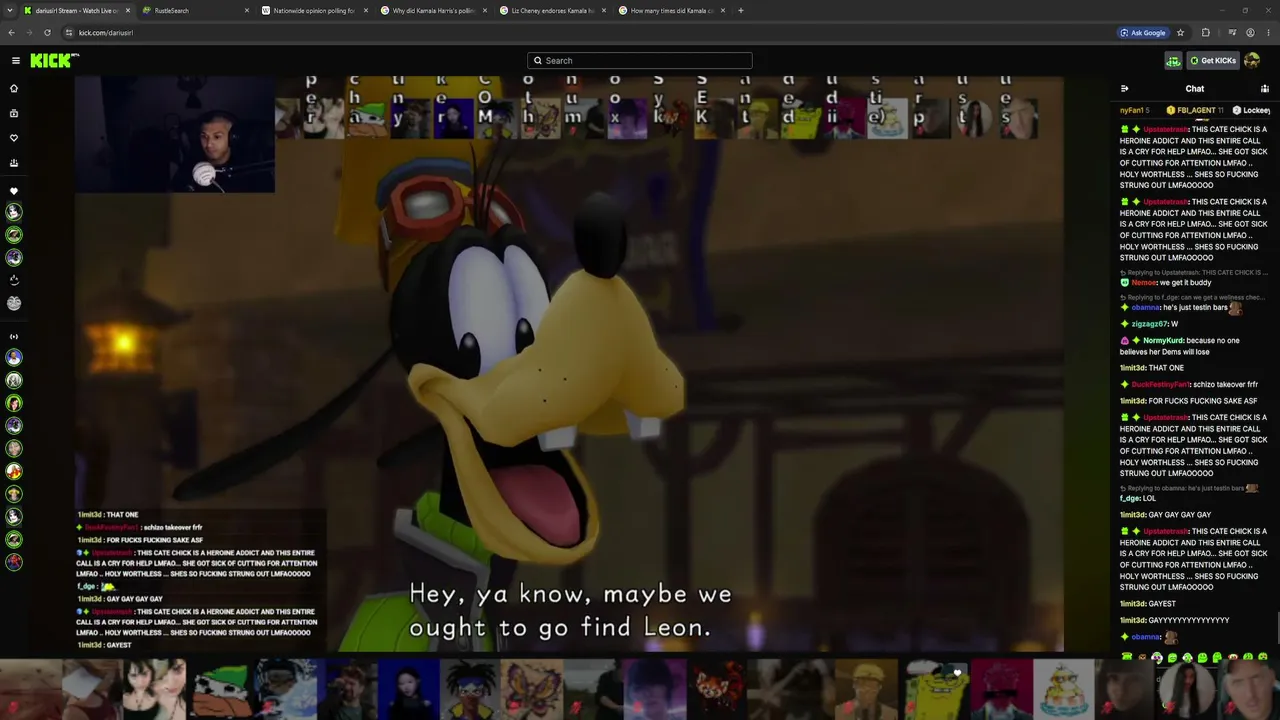This screenshot has height=720, width=1280.
Task: Open your Kick profile avatar menu
Action: coord(1252,61)
